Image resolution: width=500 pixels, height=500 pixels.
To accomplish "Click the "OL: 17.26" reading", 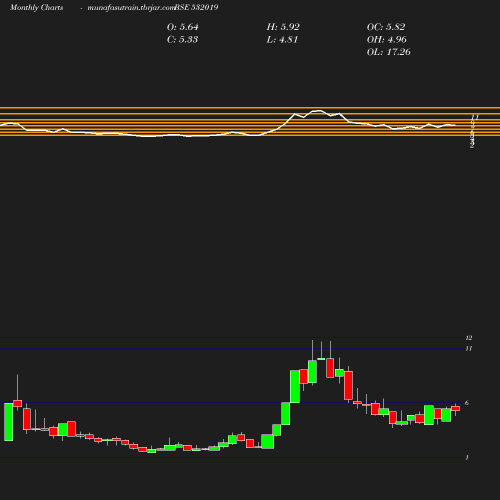I will [x=389, y=52].
